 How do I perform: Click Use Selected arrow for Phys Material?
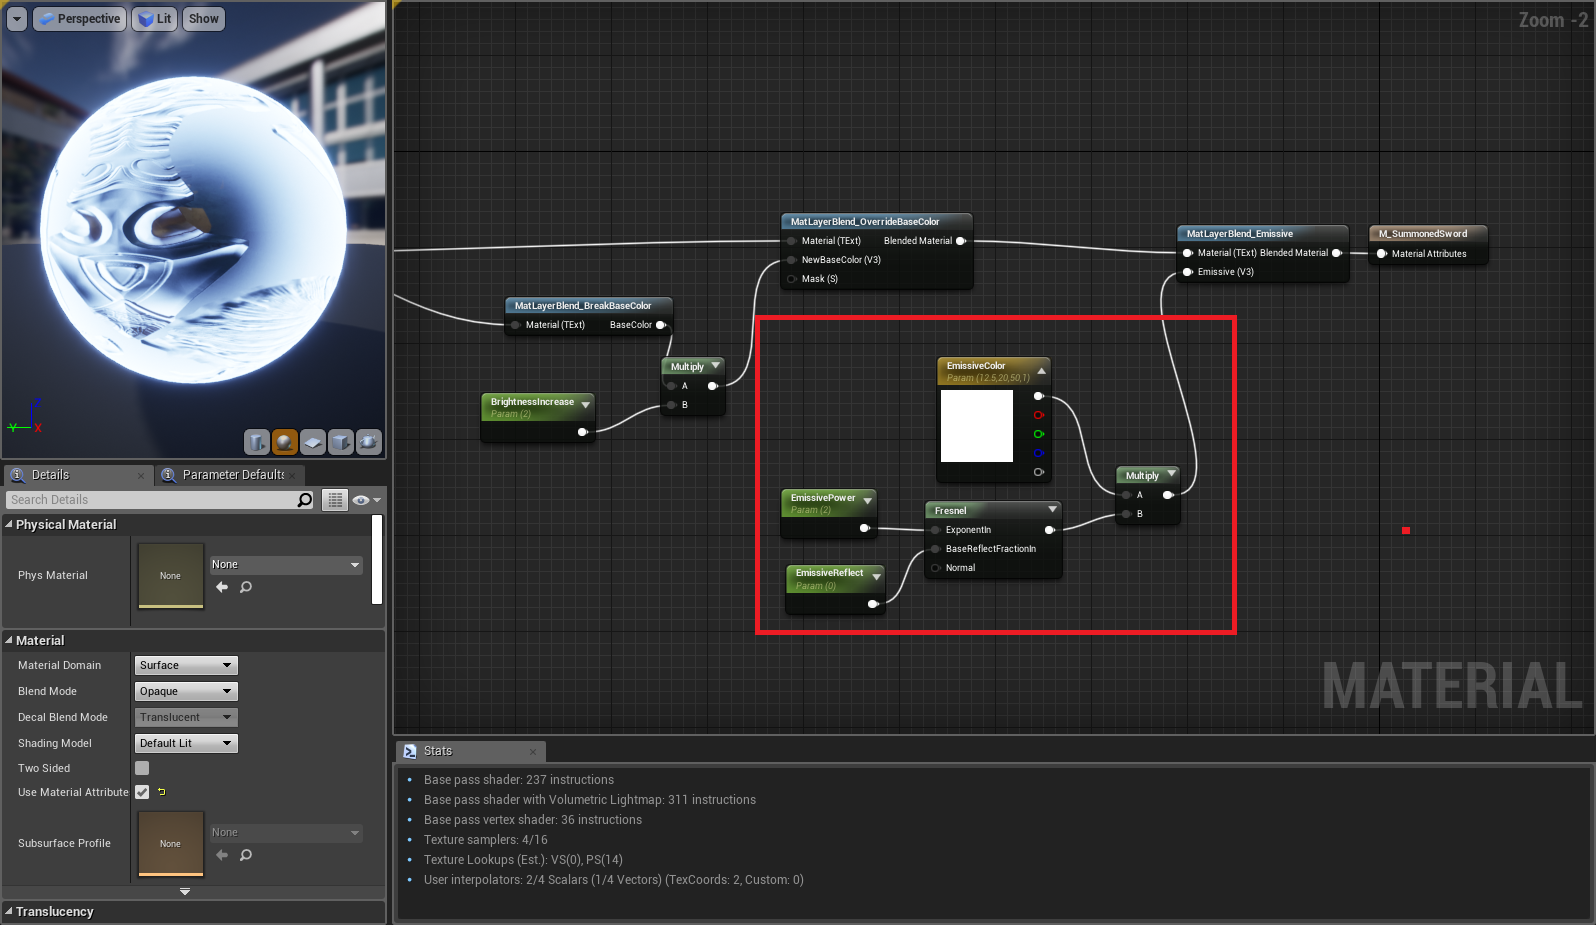(x=222, y=587)
